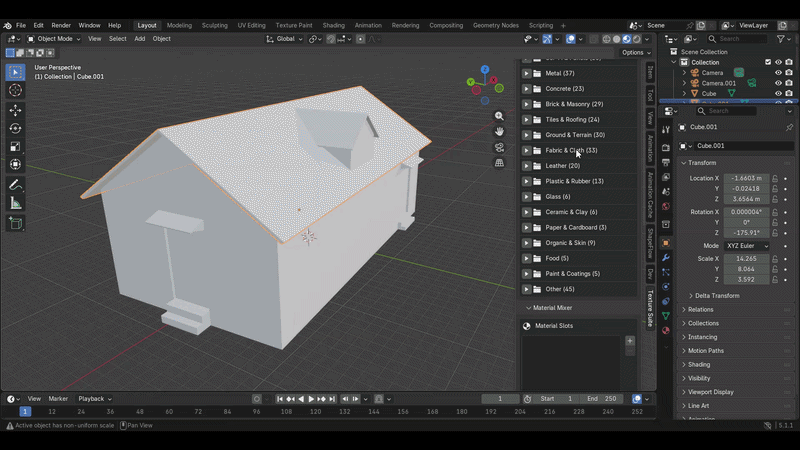Select the Measure tool
This screenshot has width=800, height=450.
click(15, 203)
